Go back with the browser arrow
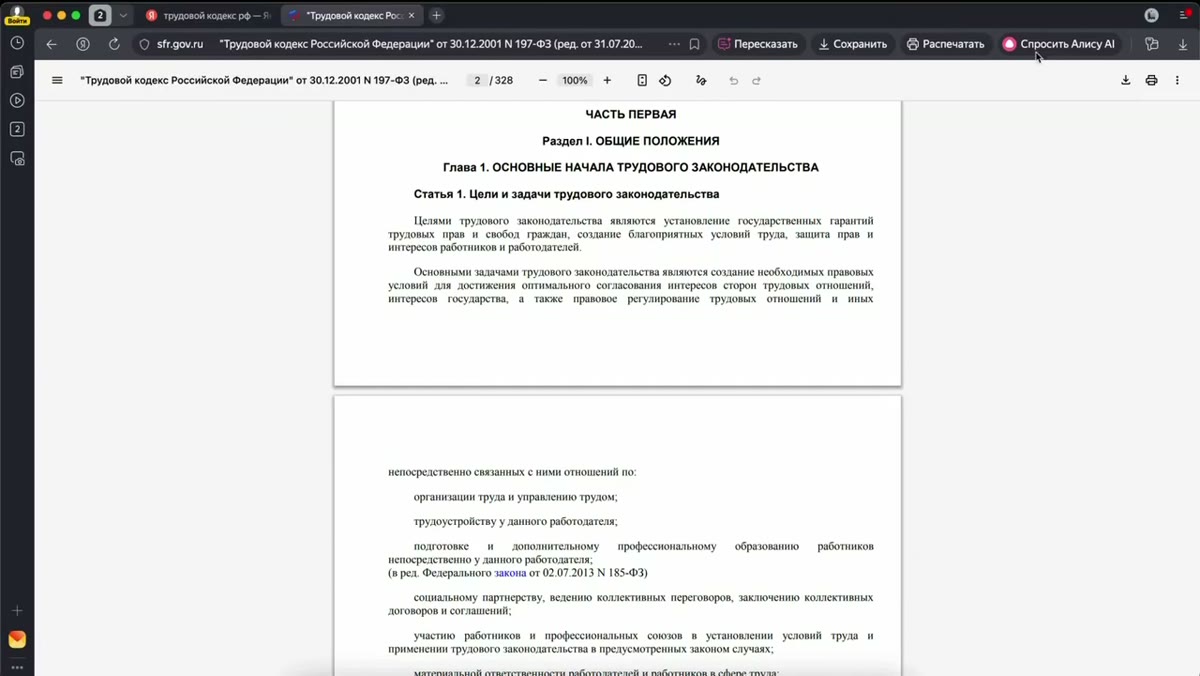1200x676 pixels. click(52, 44)
